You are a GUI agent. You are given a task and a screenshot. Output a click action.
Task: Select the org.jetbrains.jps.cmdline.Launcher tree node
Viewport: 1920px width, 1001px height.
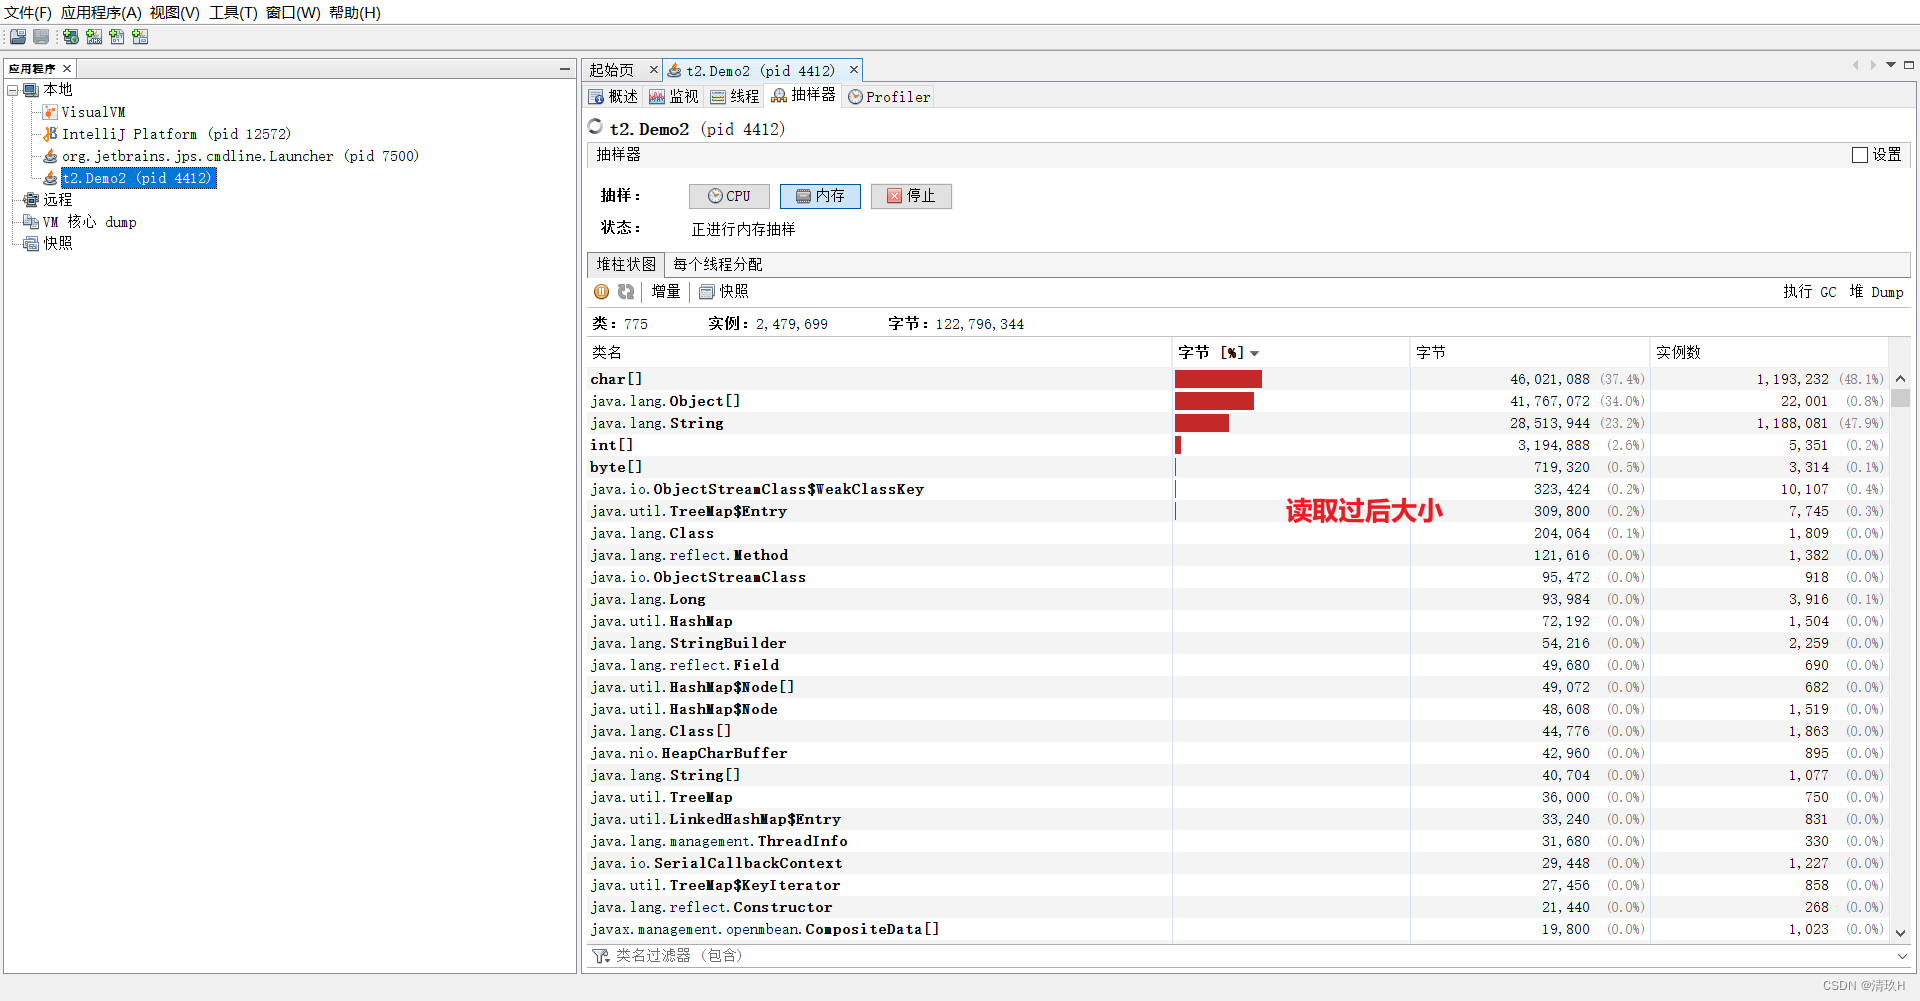(240, 156)
